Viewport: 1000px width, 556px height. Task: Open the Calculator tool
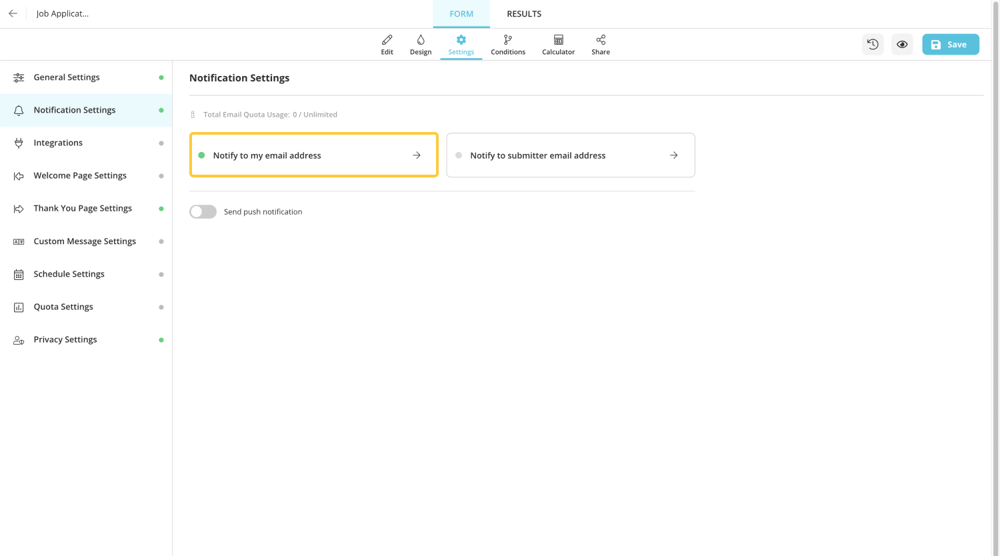pyautogui.click(x=558, y=44)
